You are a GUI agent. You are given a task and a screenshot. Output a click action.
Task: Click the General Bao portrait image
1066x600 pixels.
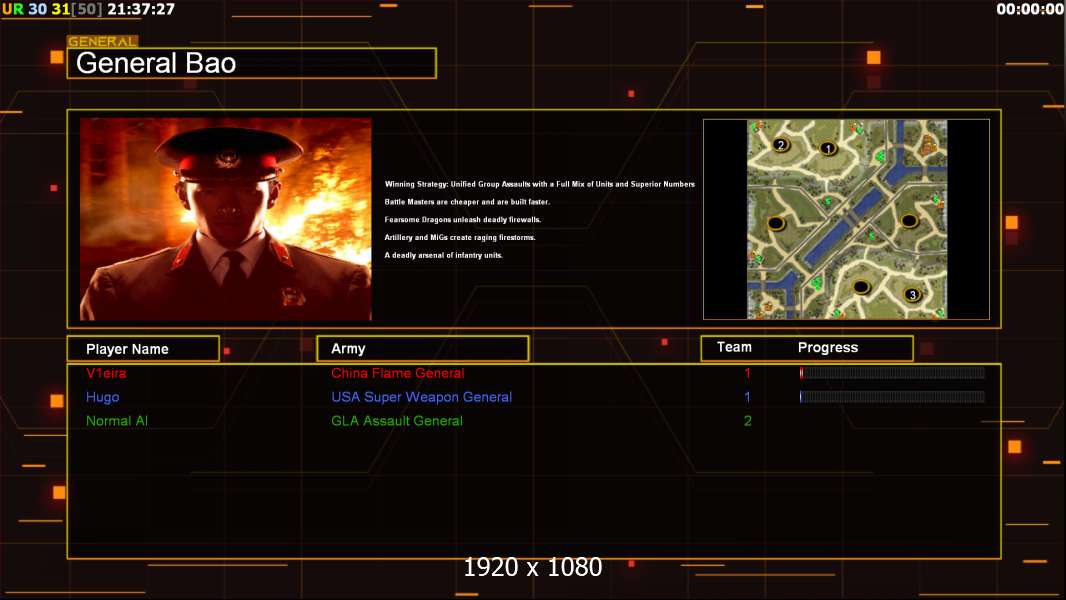(x=226, y=219)
